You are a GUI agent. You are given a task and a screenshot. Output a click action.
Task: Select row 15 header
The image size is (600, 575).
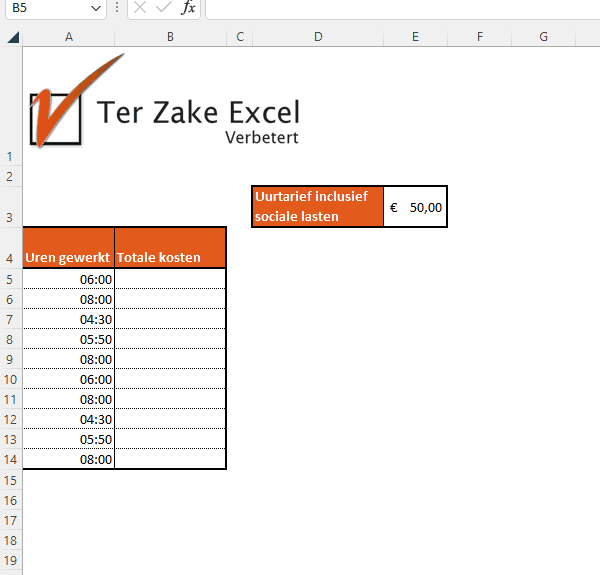tap(11, 480)
